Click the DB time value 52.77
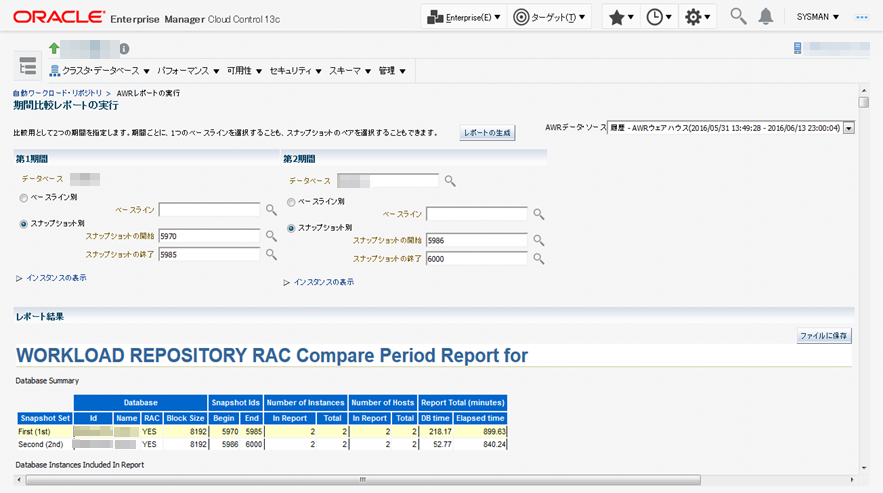Screen dimensions: 883x493 (441, 445)
